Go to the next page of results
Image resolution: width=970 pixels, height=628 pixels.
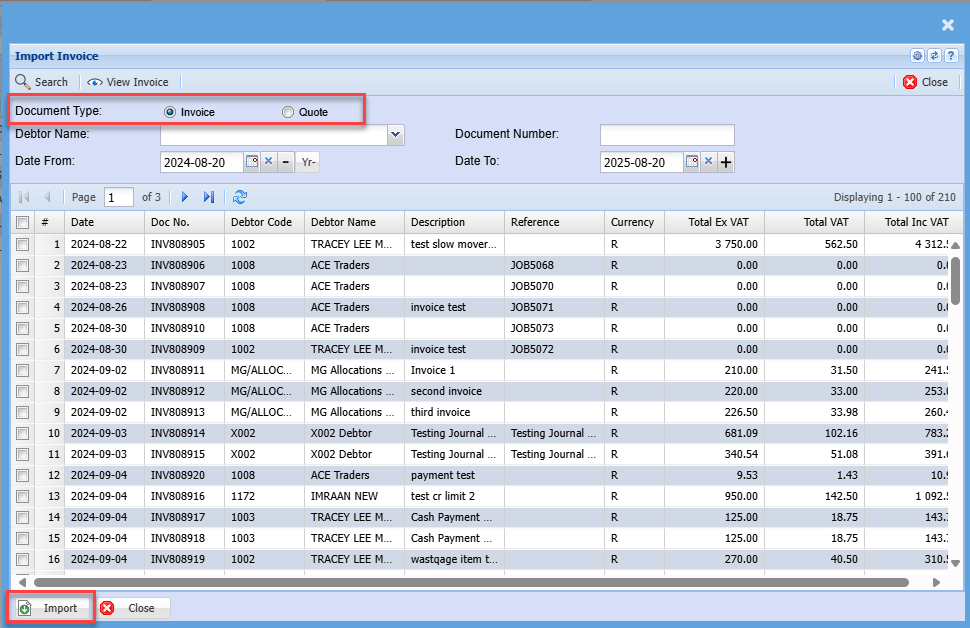pos(185,197)
